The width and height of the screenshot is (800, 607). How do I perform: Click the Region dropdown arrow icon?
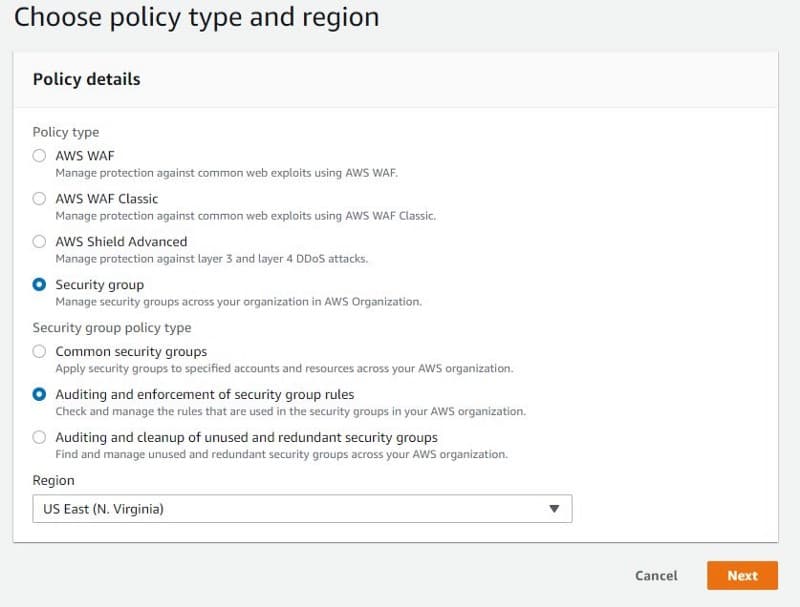[554, 509]
